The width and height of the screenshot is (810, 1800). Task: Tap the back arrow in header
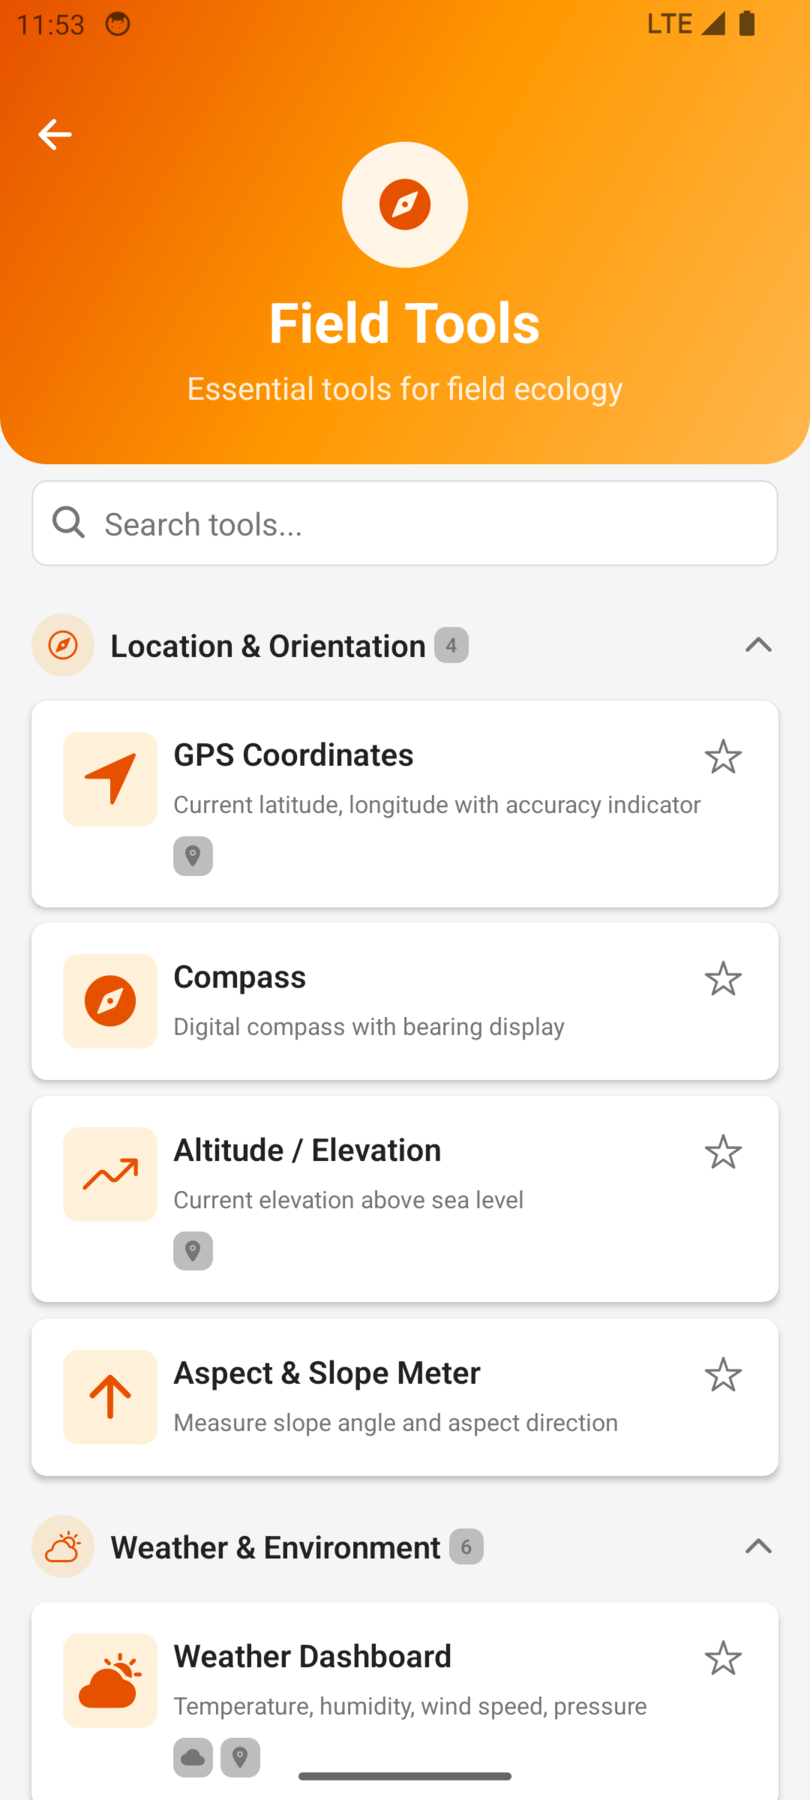point(55,134)
